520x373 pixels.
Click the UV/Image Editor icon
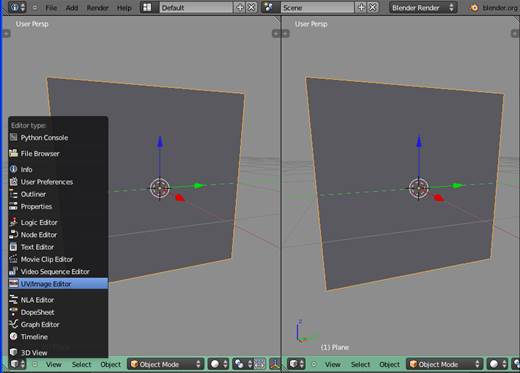[13, 284]
